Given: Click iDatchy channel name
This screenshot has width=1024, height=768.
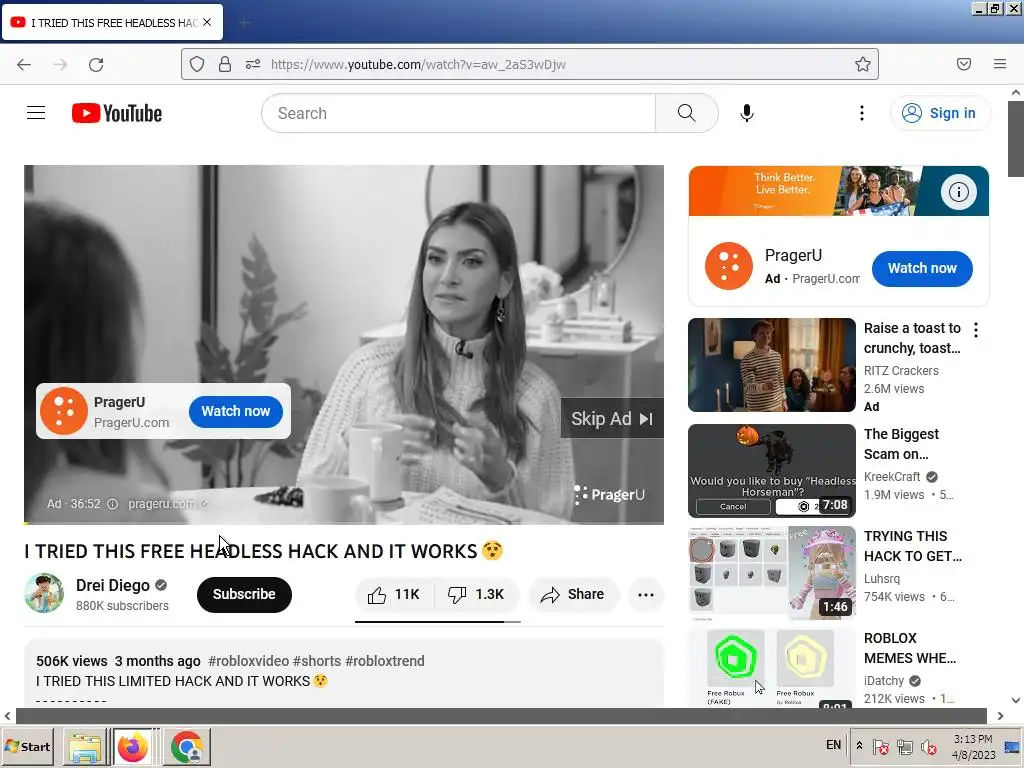Looking at the screenshot, I should coord(884,680).
